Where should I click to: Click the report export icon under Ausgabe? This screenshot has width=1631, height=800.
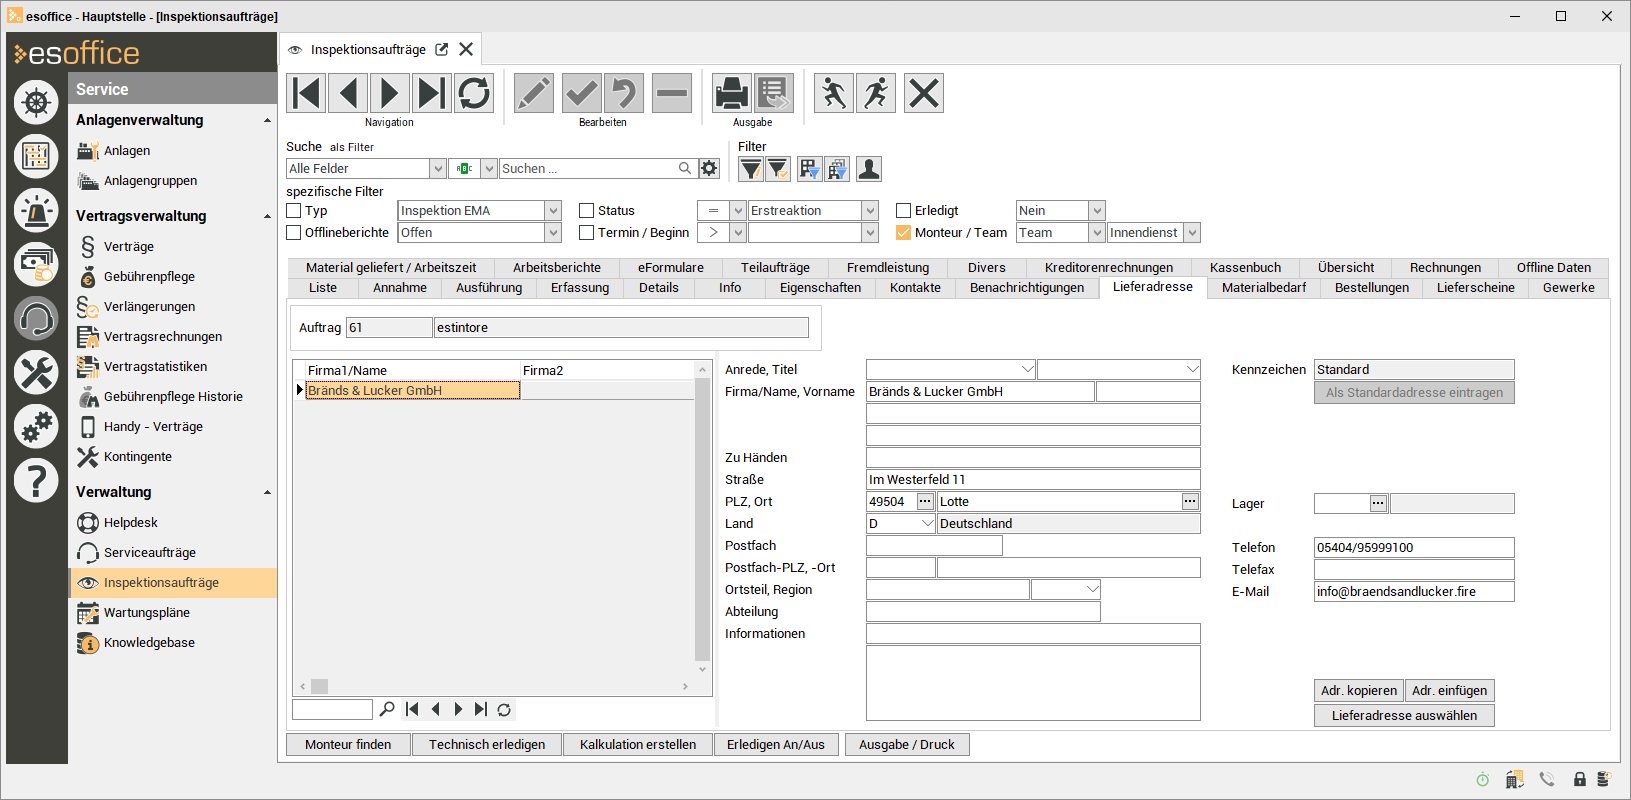(774, 93)
